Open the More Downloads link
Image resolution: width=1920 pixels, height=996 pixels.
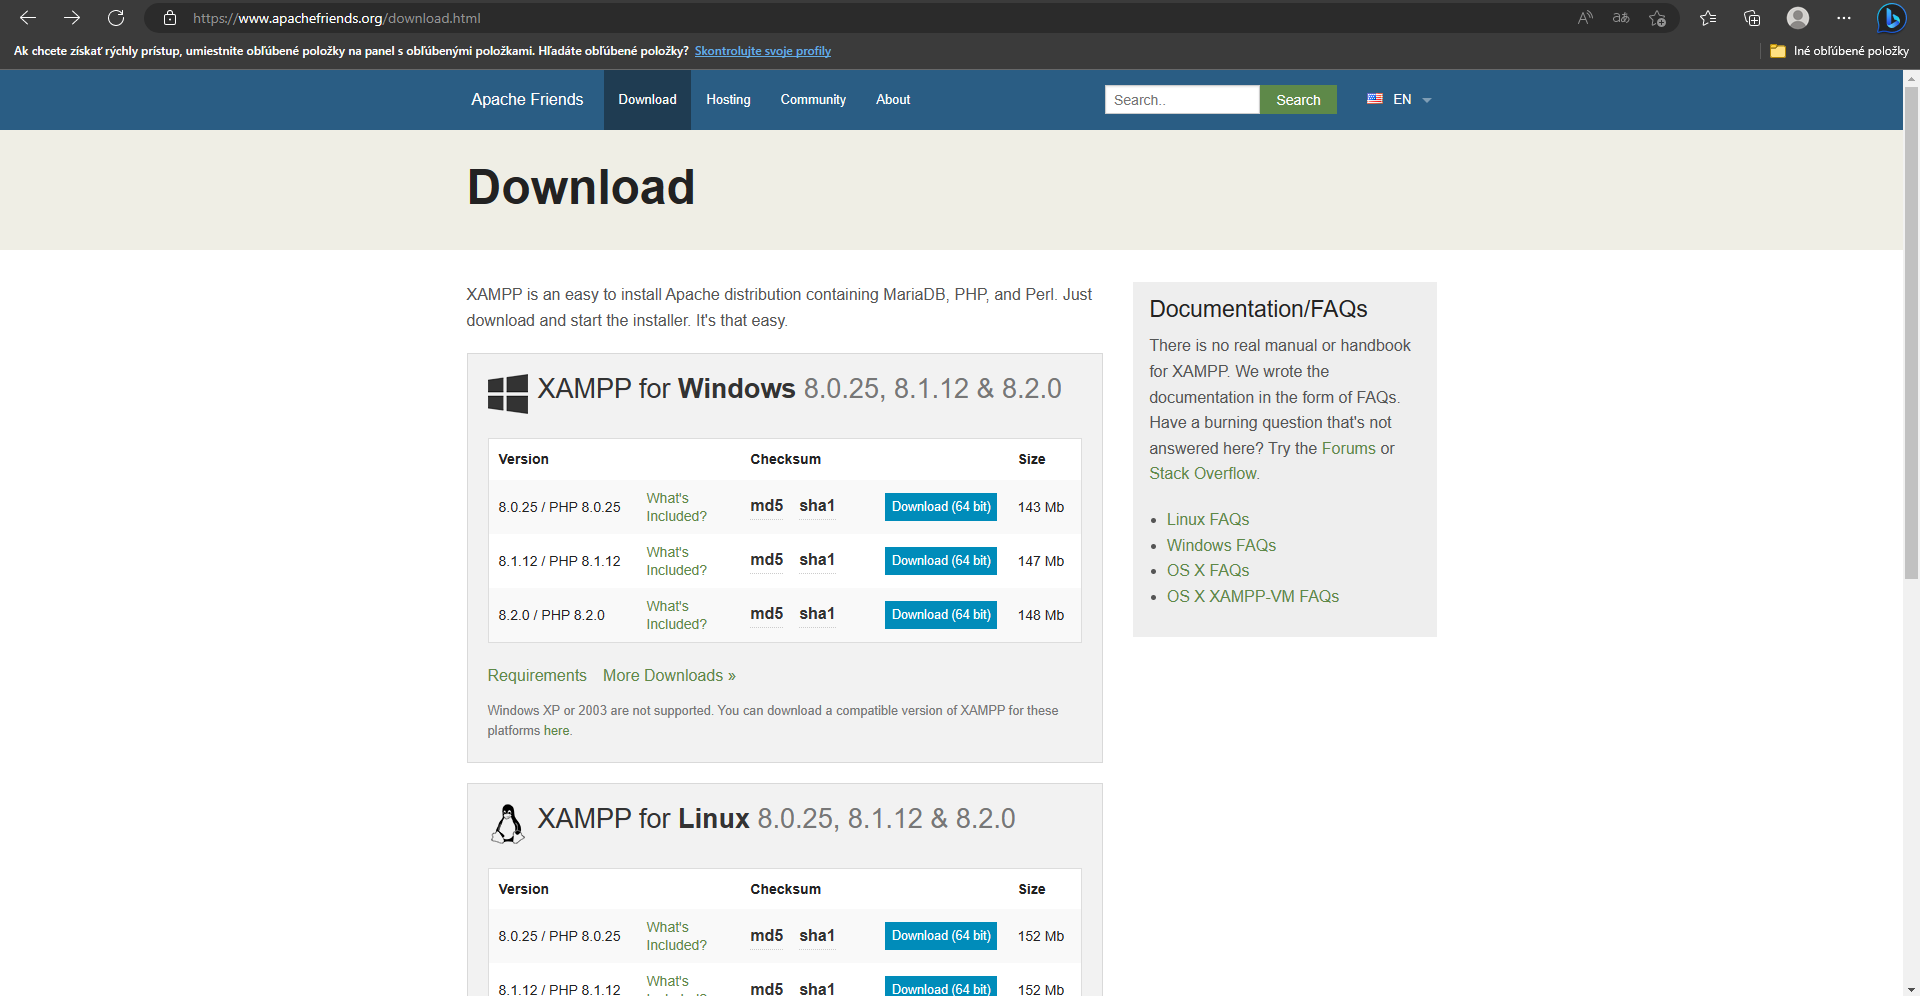[x=669, y=676]
